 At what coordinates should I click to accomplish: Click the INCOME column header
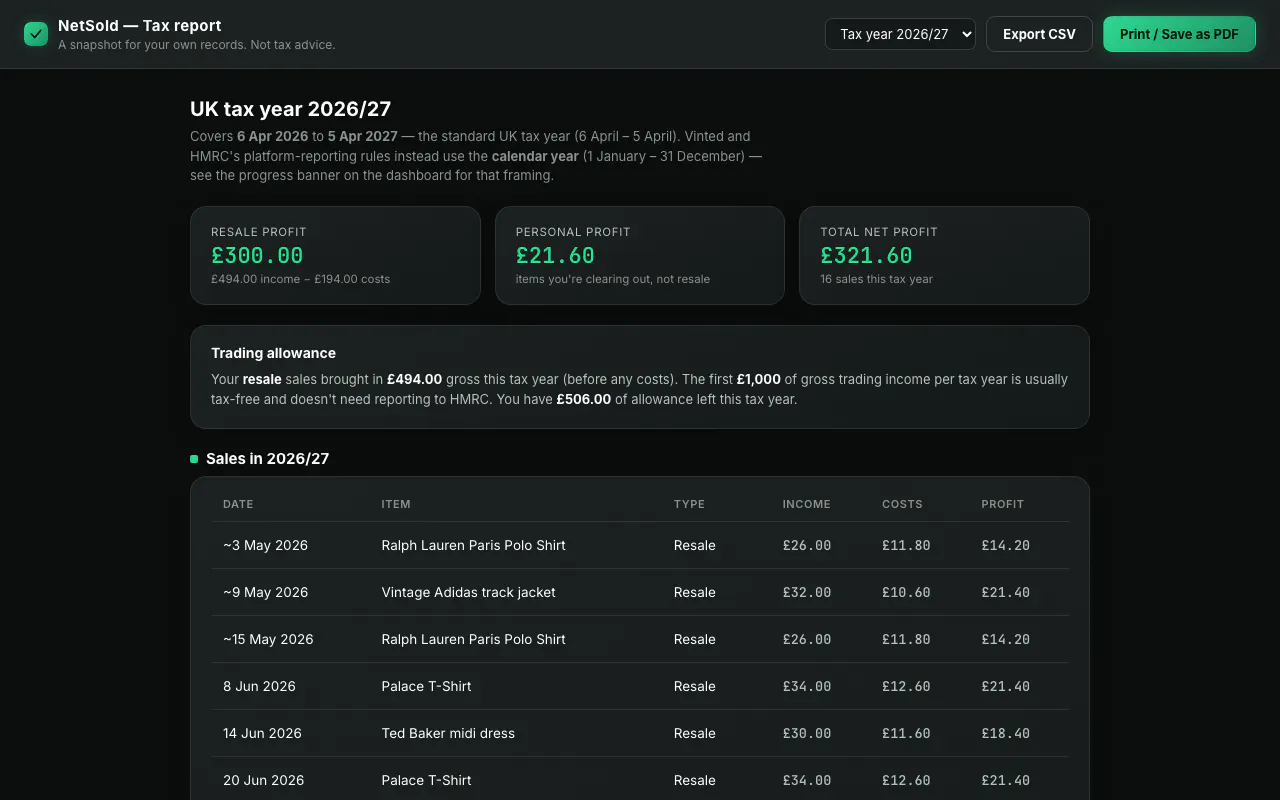tap(806, 504)
